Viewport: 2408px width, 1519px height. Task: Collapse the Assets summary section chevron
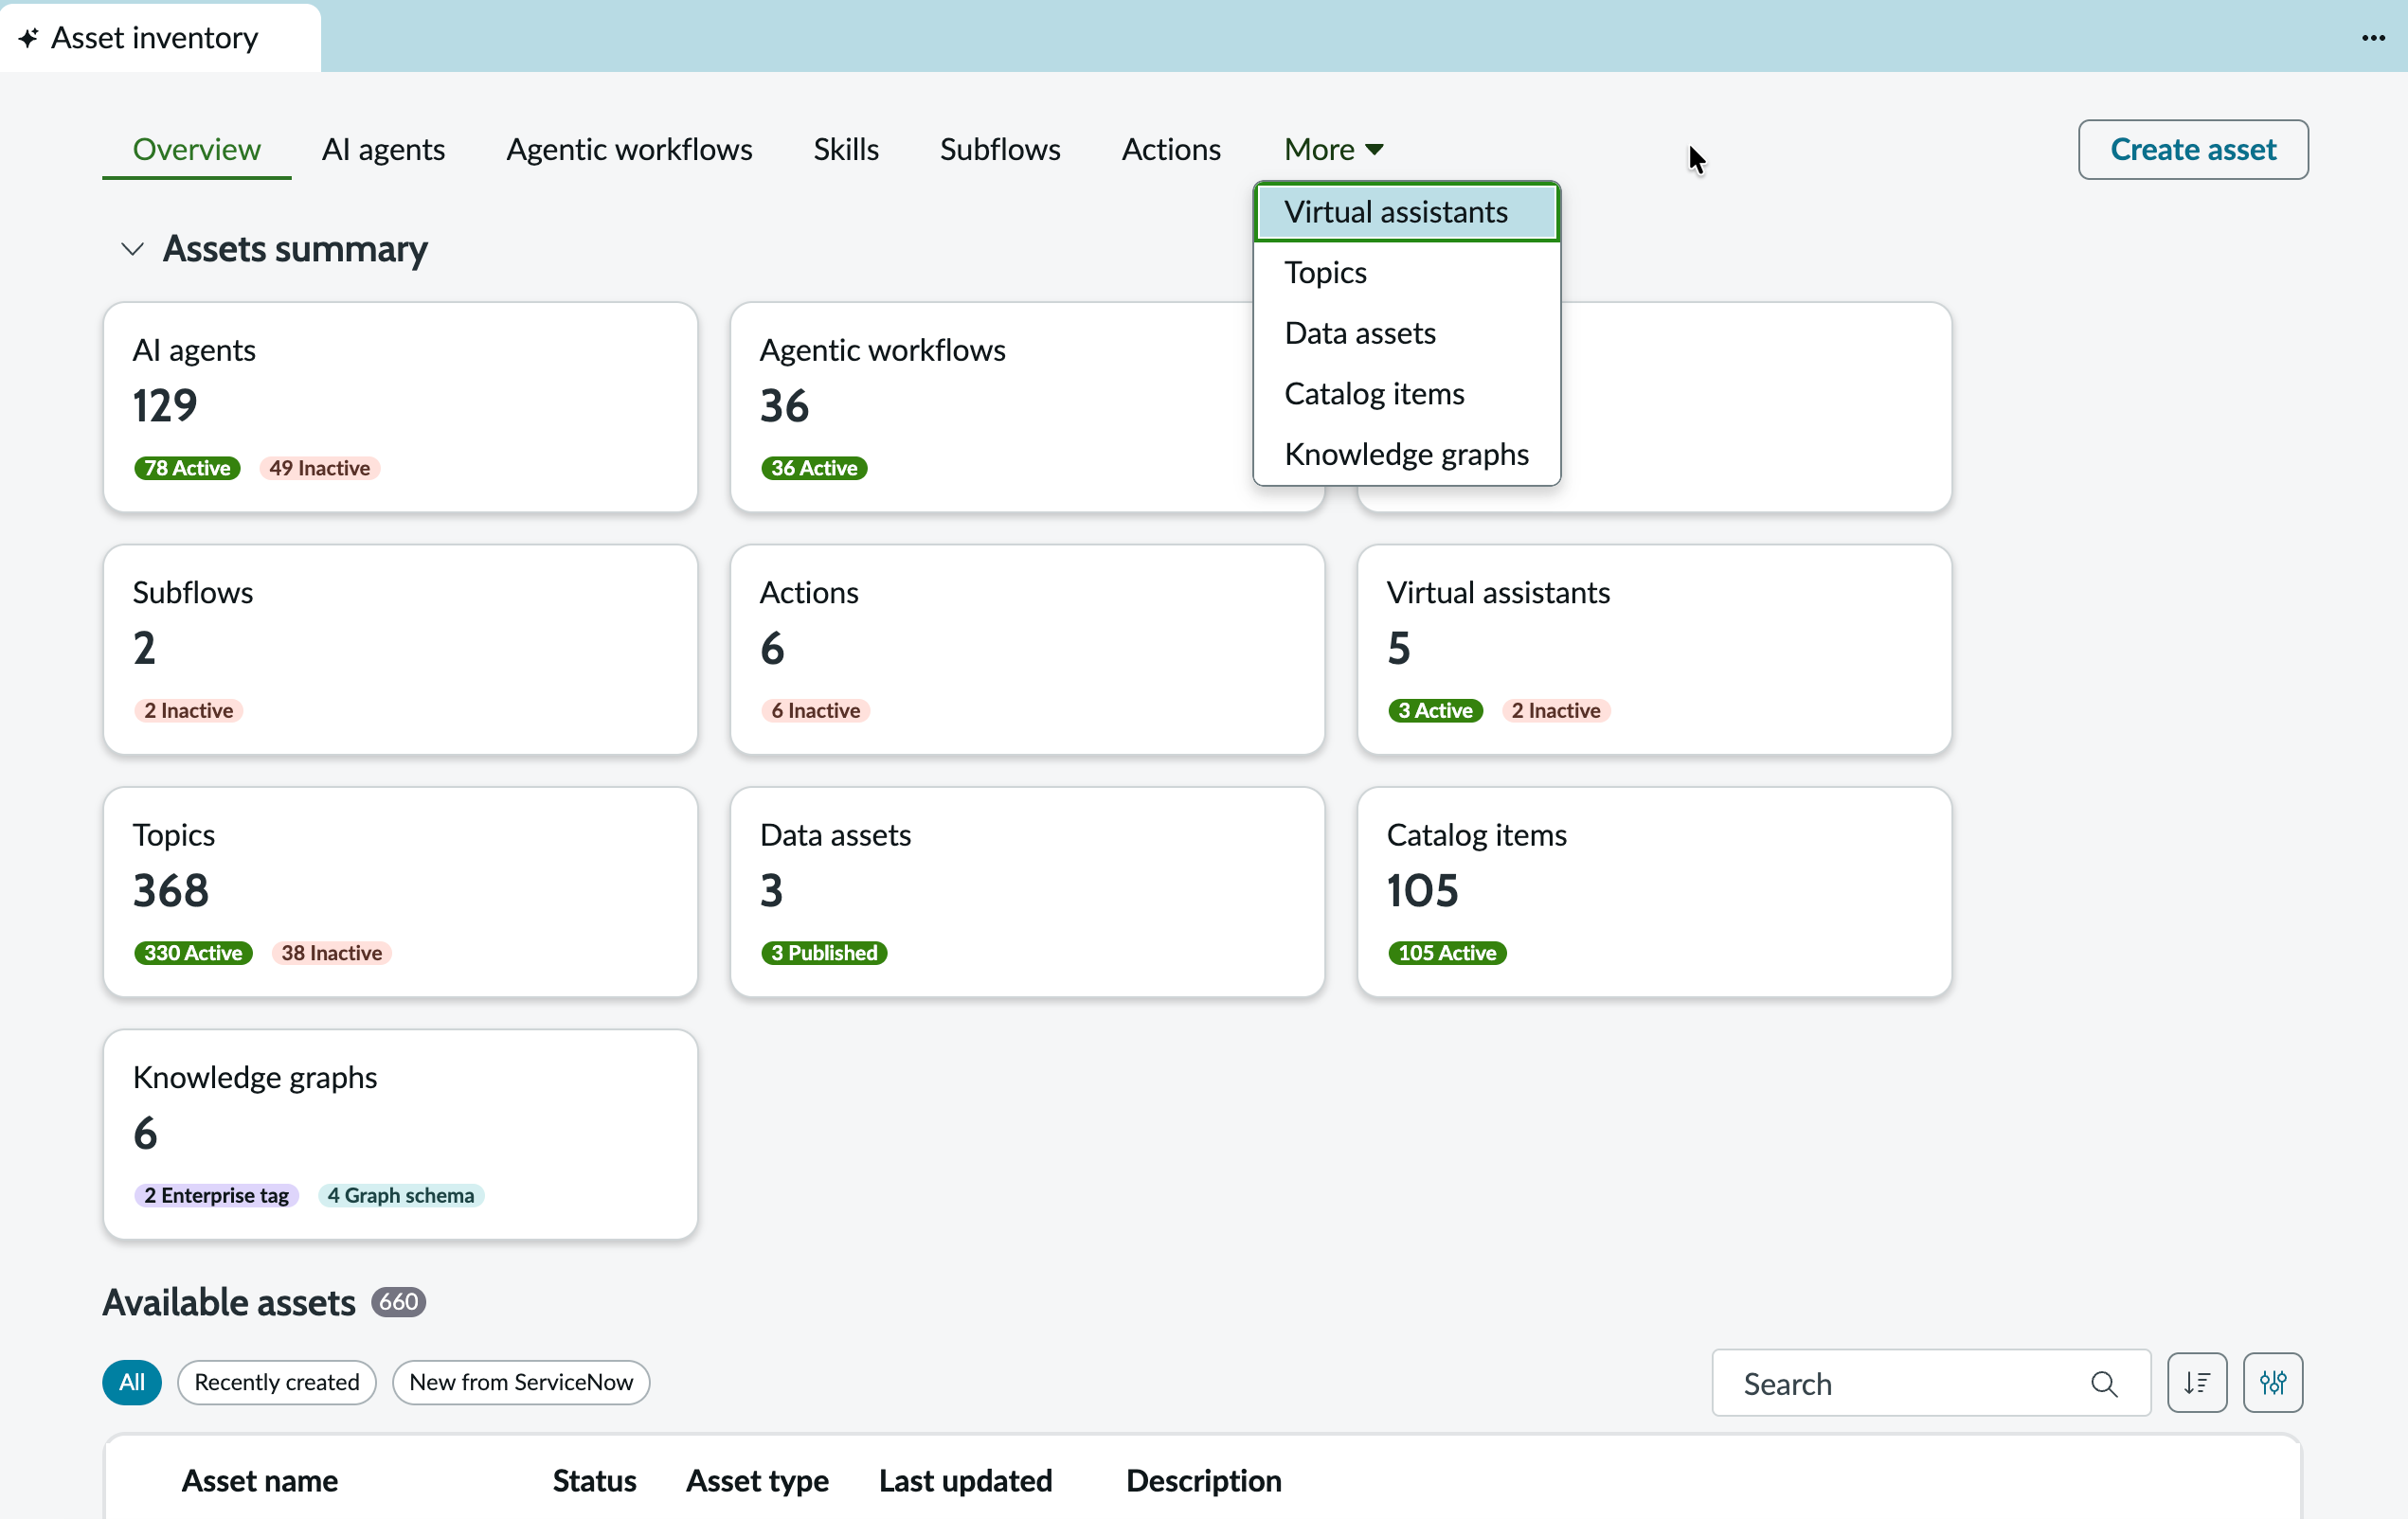click(132, 249)
